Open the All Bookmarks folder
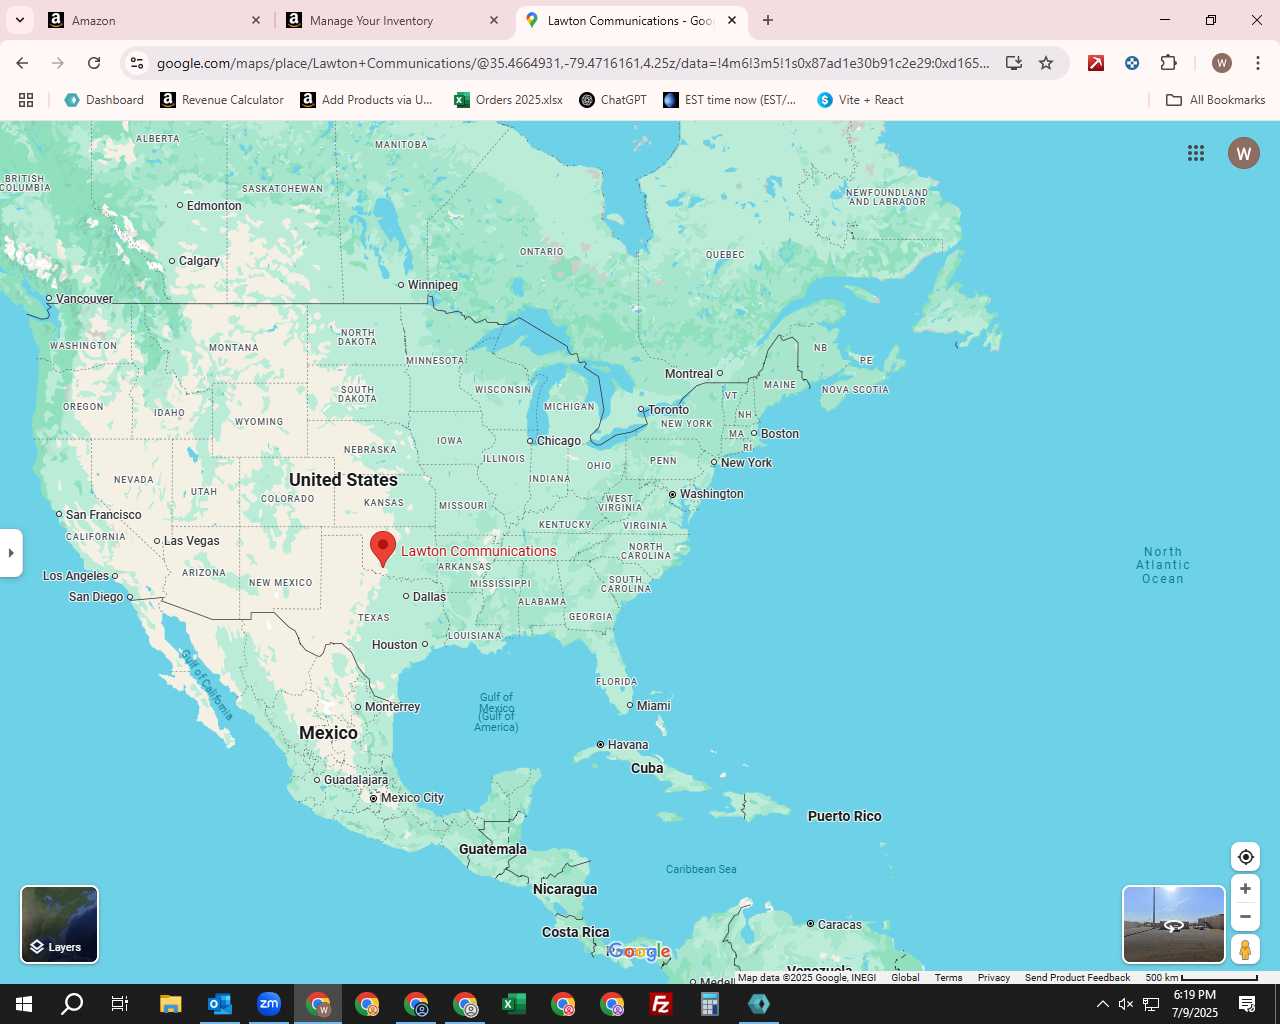This screenshot has height=1024, width=1280. [1216, 100]
